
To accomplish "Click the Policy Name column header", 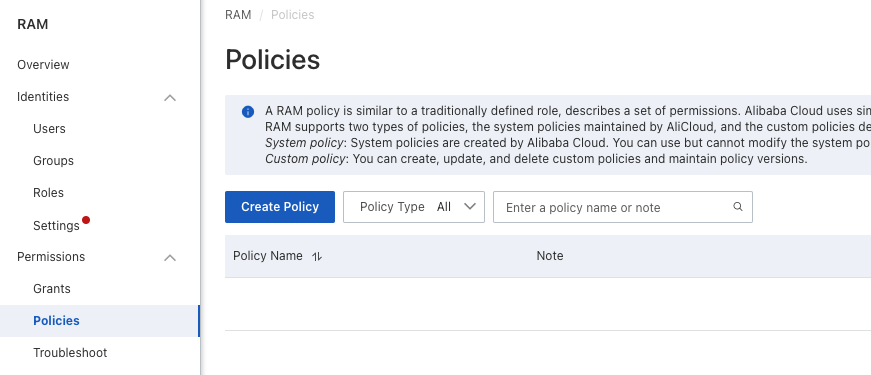I will 268,256.
